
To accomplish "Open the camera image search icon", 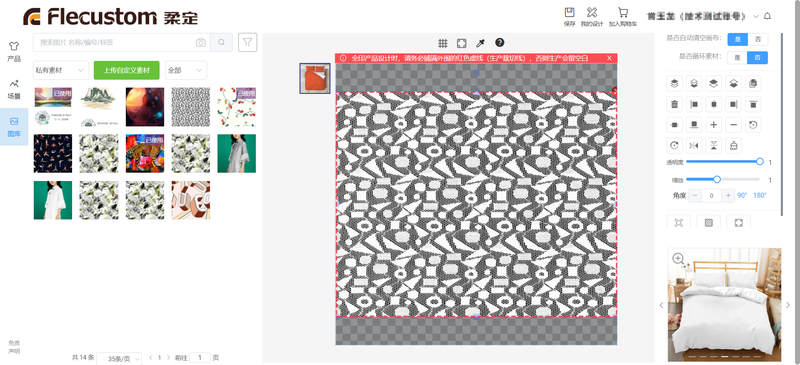I will click(201, 42).
